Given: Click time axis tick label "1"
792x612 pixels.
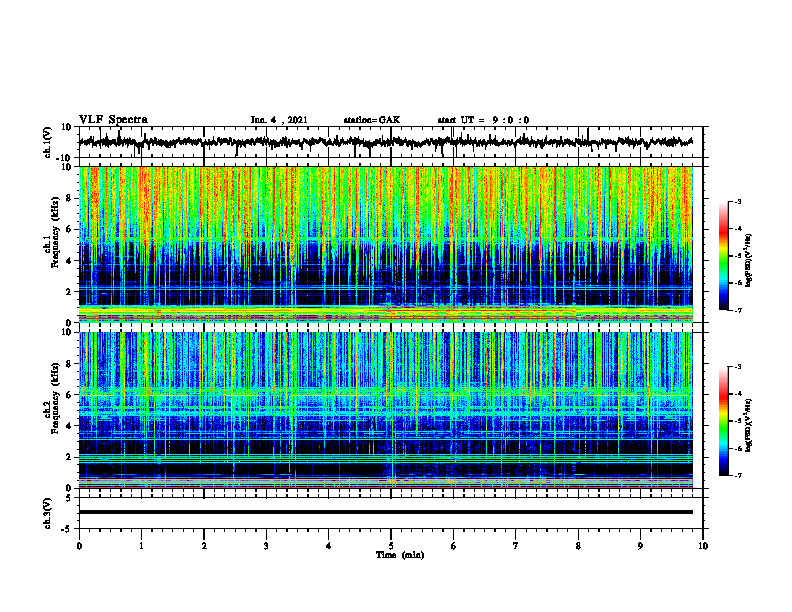Looking at the screenshot, I should 141,546.
